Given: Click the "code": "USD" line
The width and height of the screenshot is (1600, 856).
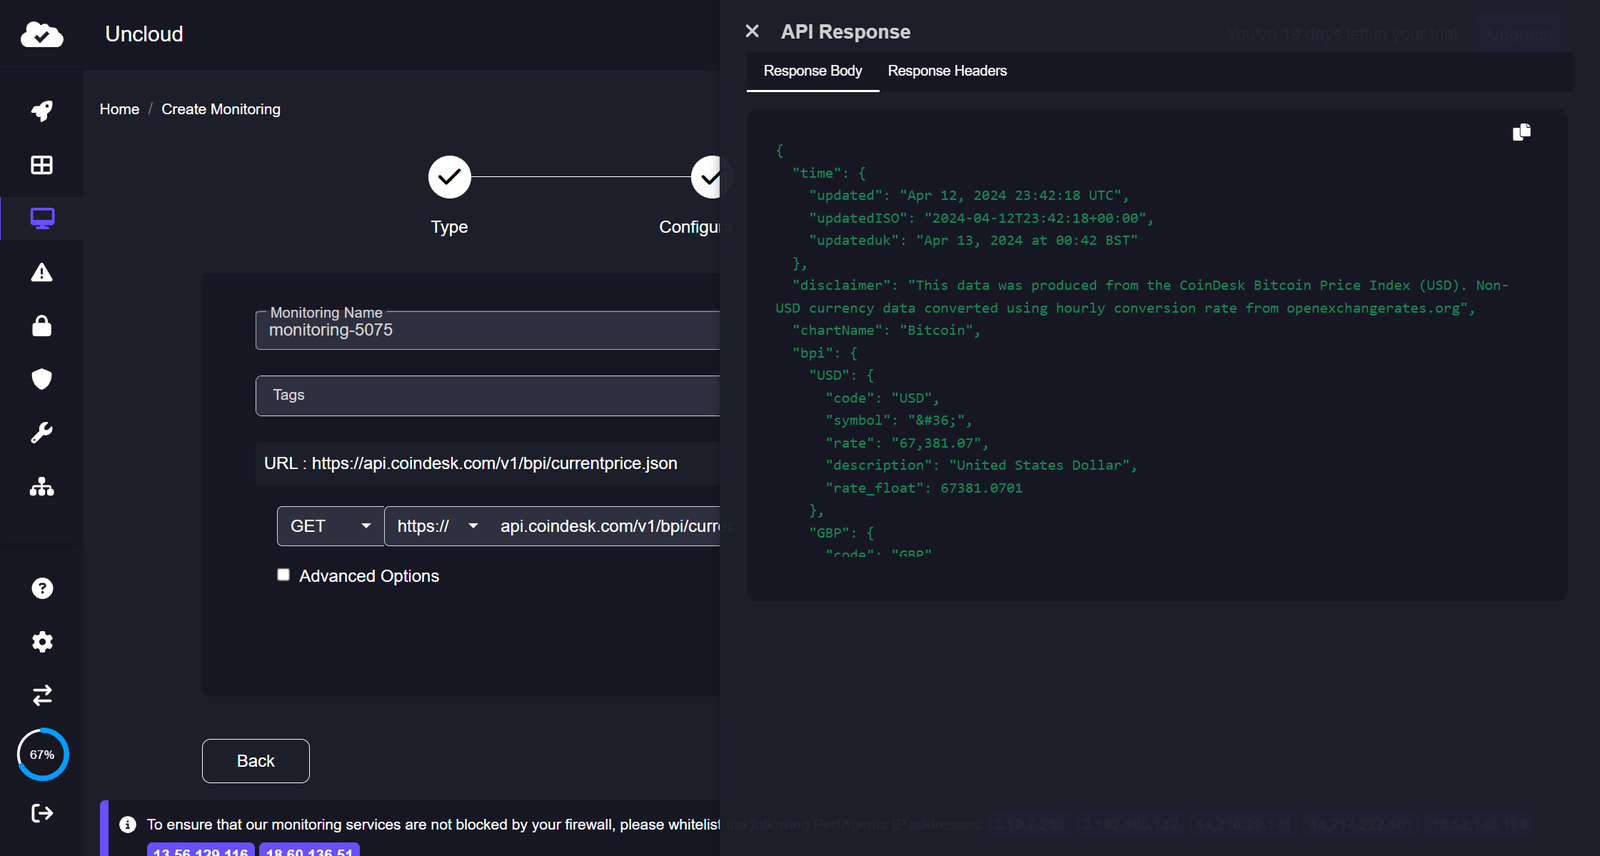Looking at the screenshot, I should 882,398.
